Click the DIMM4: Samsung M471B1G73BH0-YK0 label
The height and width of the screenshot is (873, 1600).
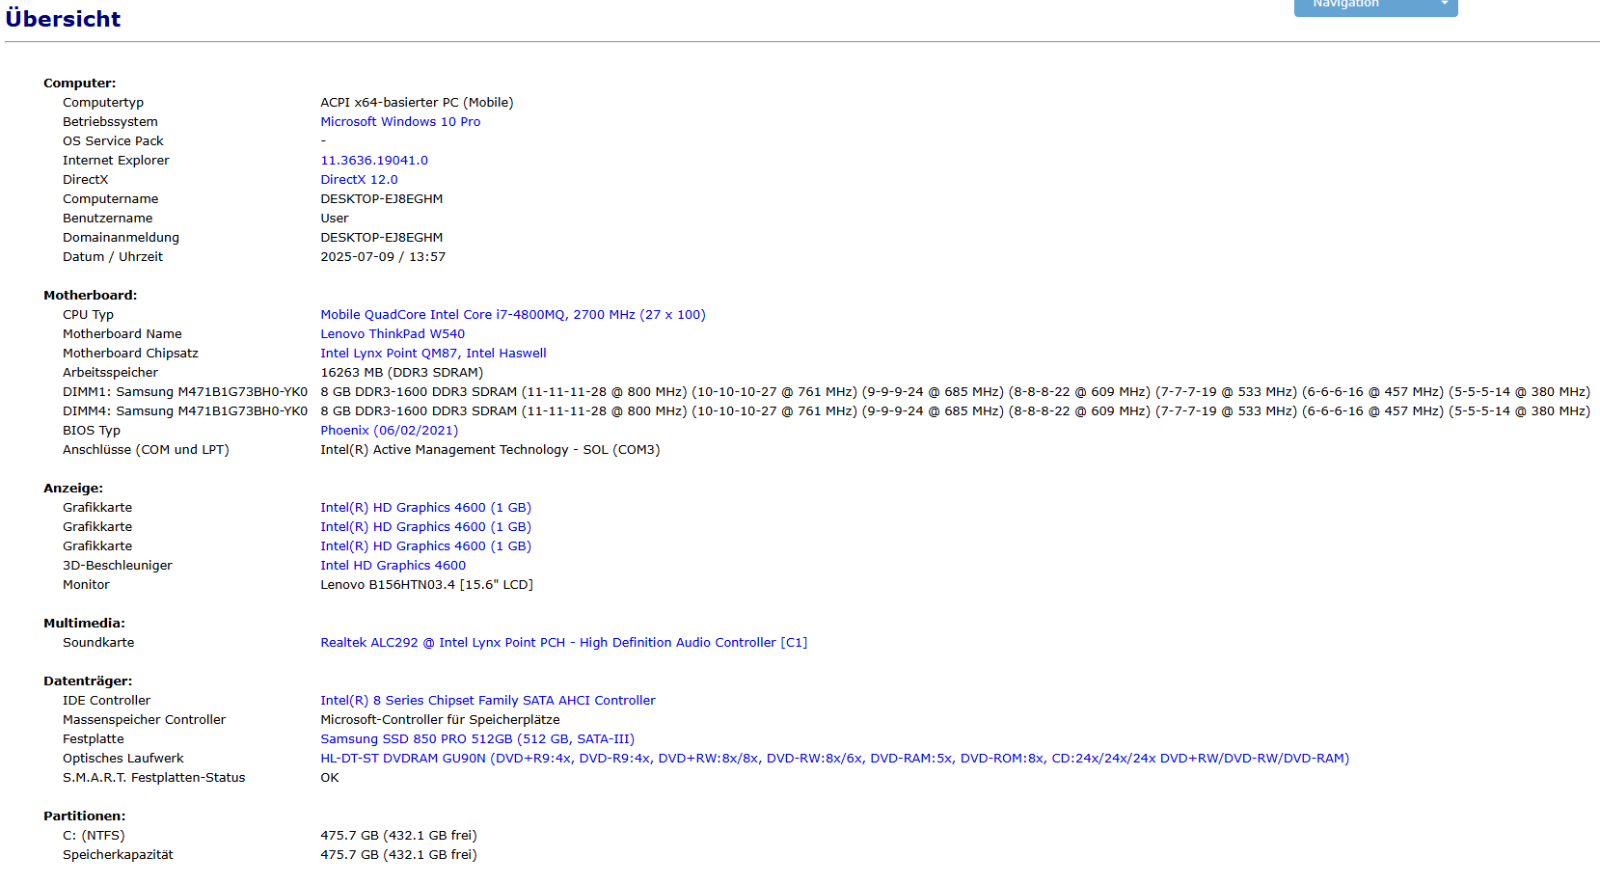pyautogui.click(x=185, y=411)
